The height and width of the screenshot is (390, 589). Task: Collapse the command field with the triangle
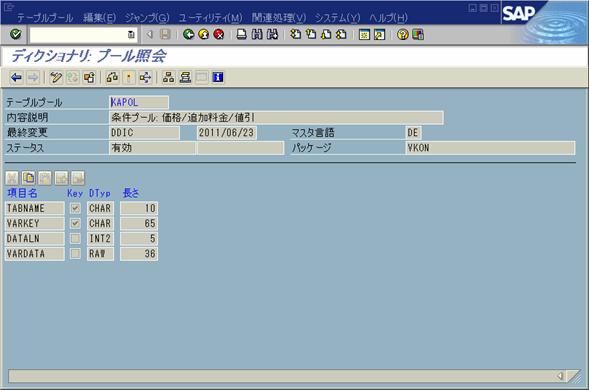point(150,35)
